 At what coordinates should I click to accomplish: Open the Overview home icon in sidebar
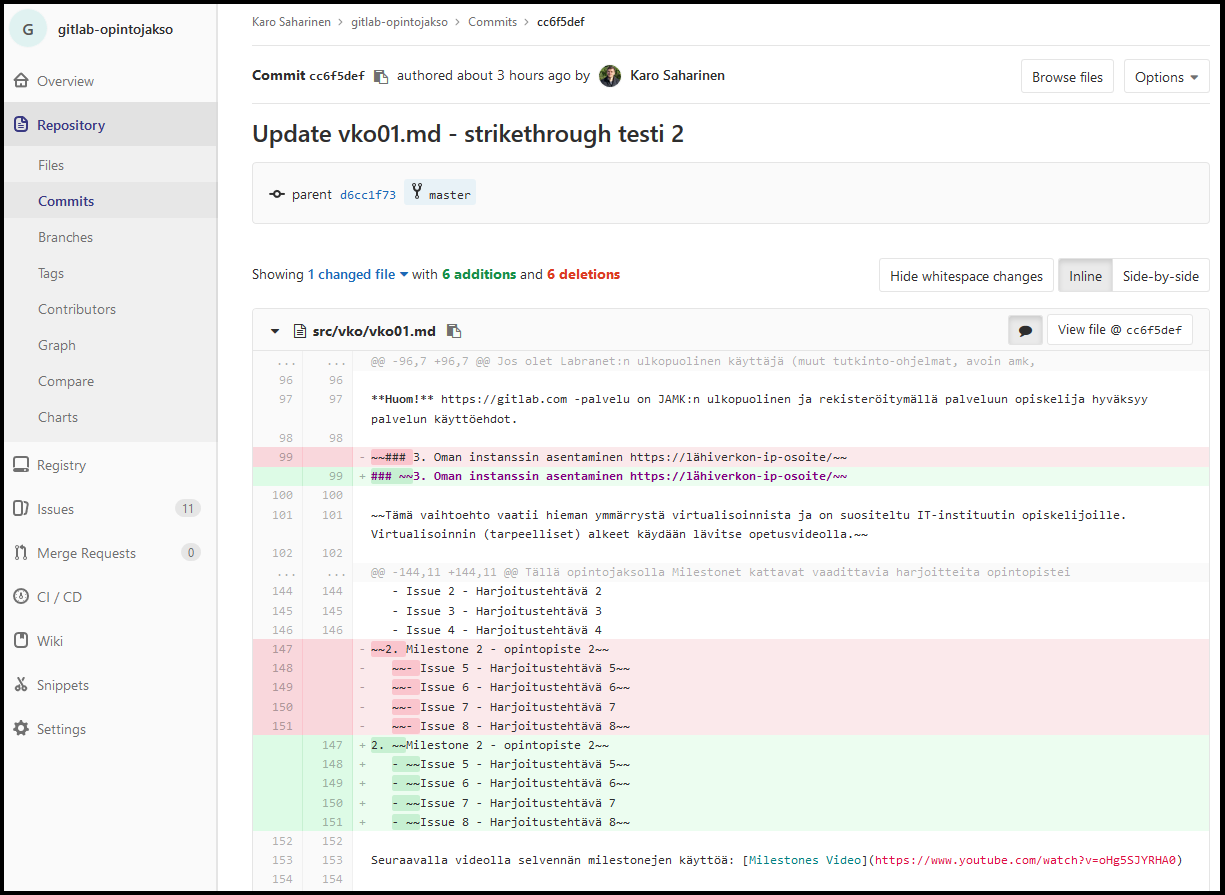click(21, 81)
